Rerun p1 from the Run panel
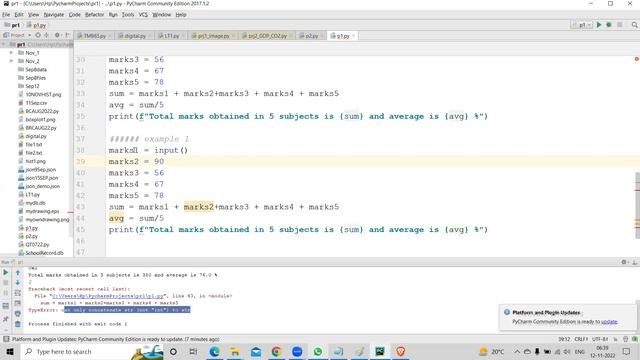This screenshot has width=640, height=360. click(6, 272)
